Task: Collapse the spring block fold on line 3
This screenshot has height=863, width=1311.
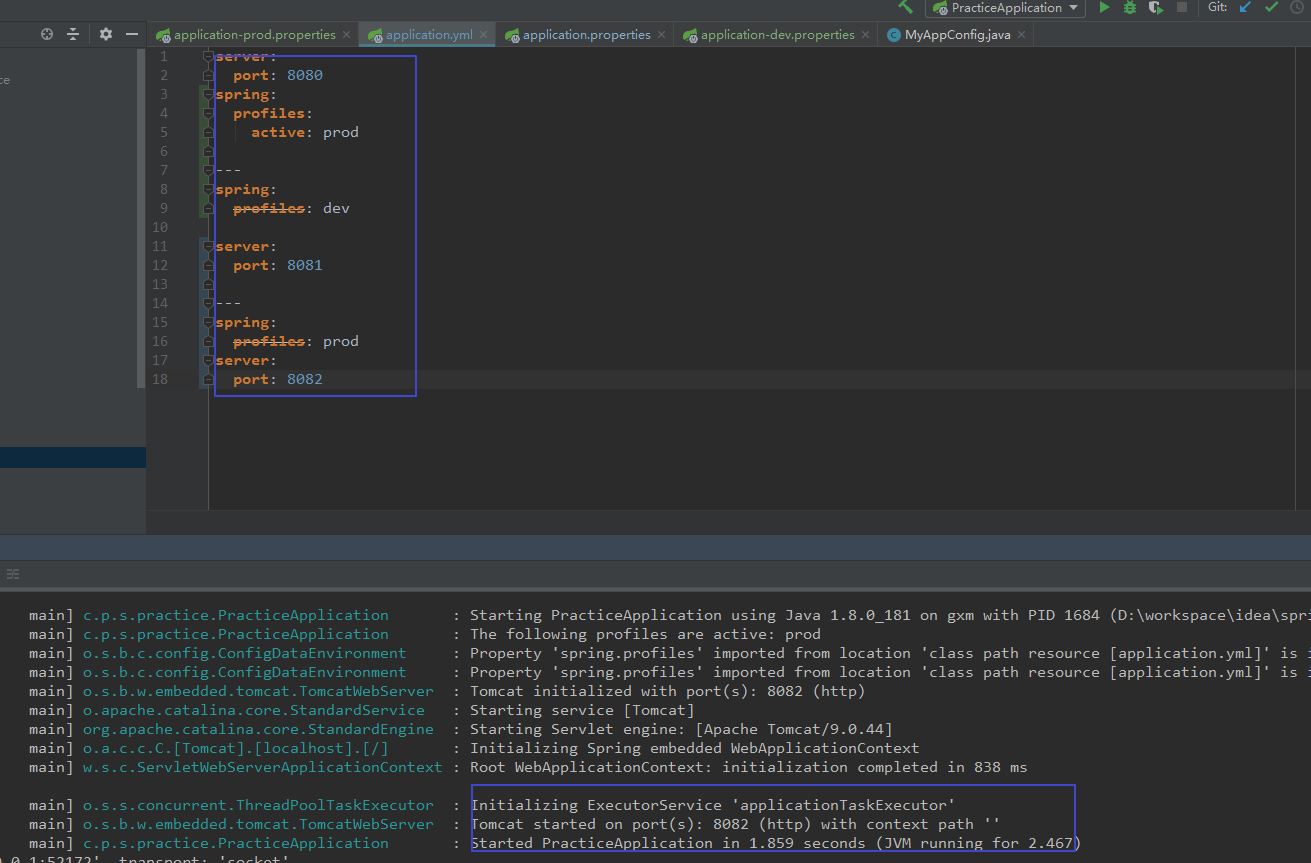Action: click(x=208, y=94)
